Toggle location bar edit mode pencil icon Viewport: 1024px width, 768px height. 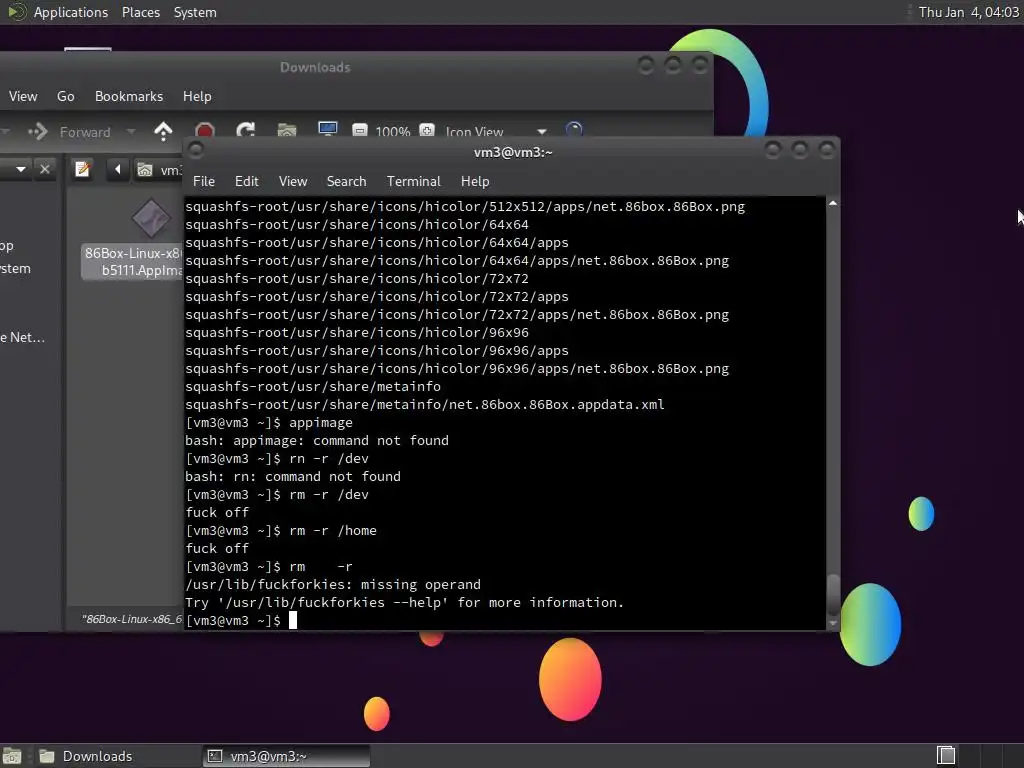click(x=82, y=169)
